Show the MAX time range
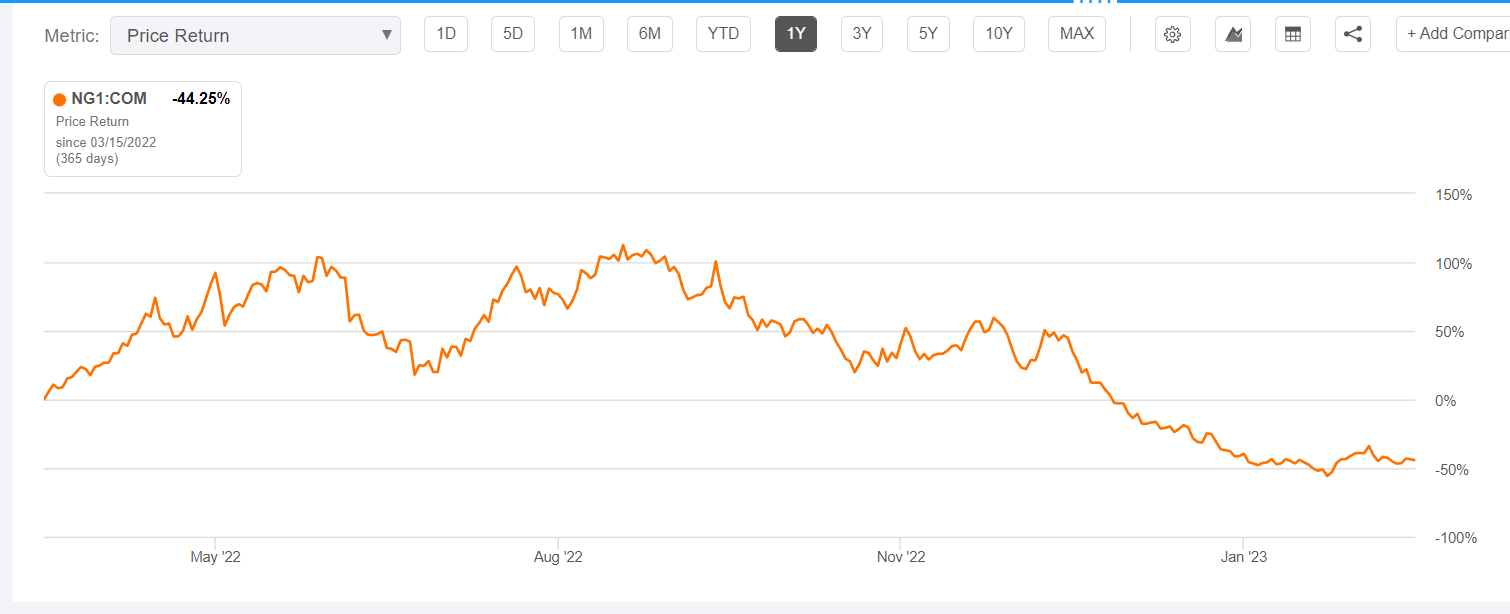 1077,34
